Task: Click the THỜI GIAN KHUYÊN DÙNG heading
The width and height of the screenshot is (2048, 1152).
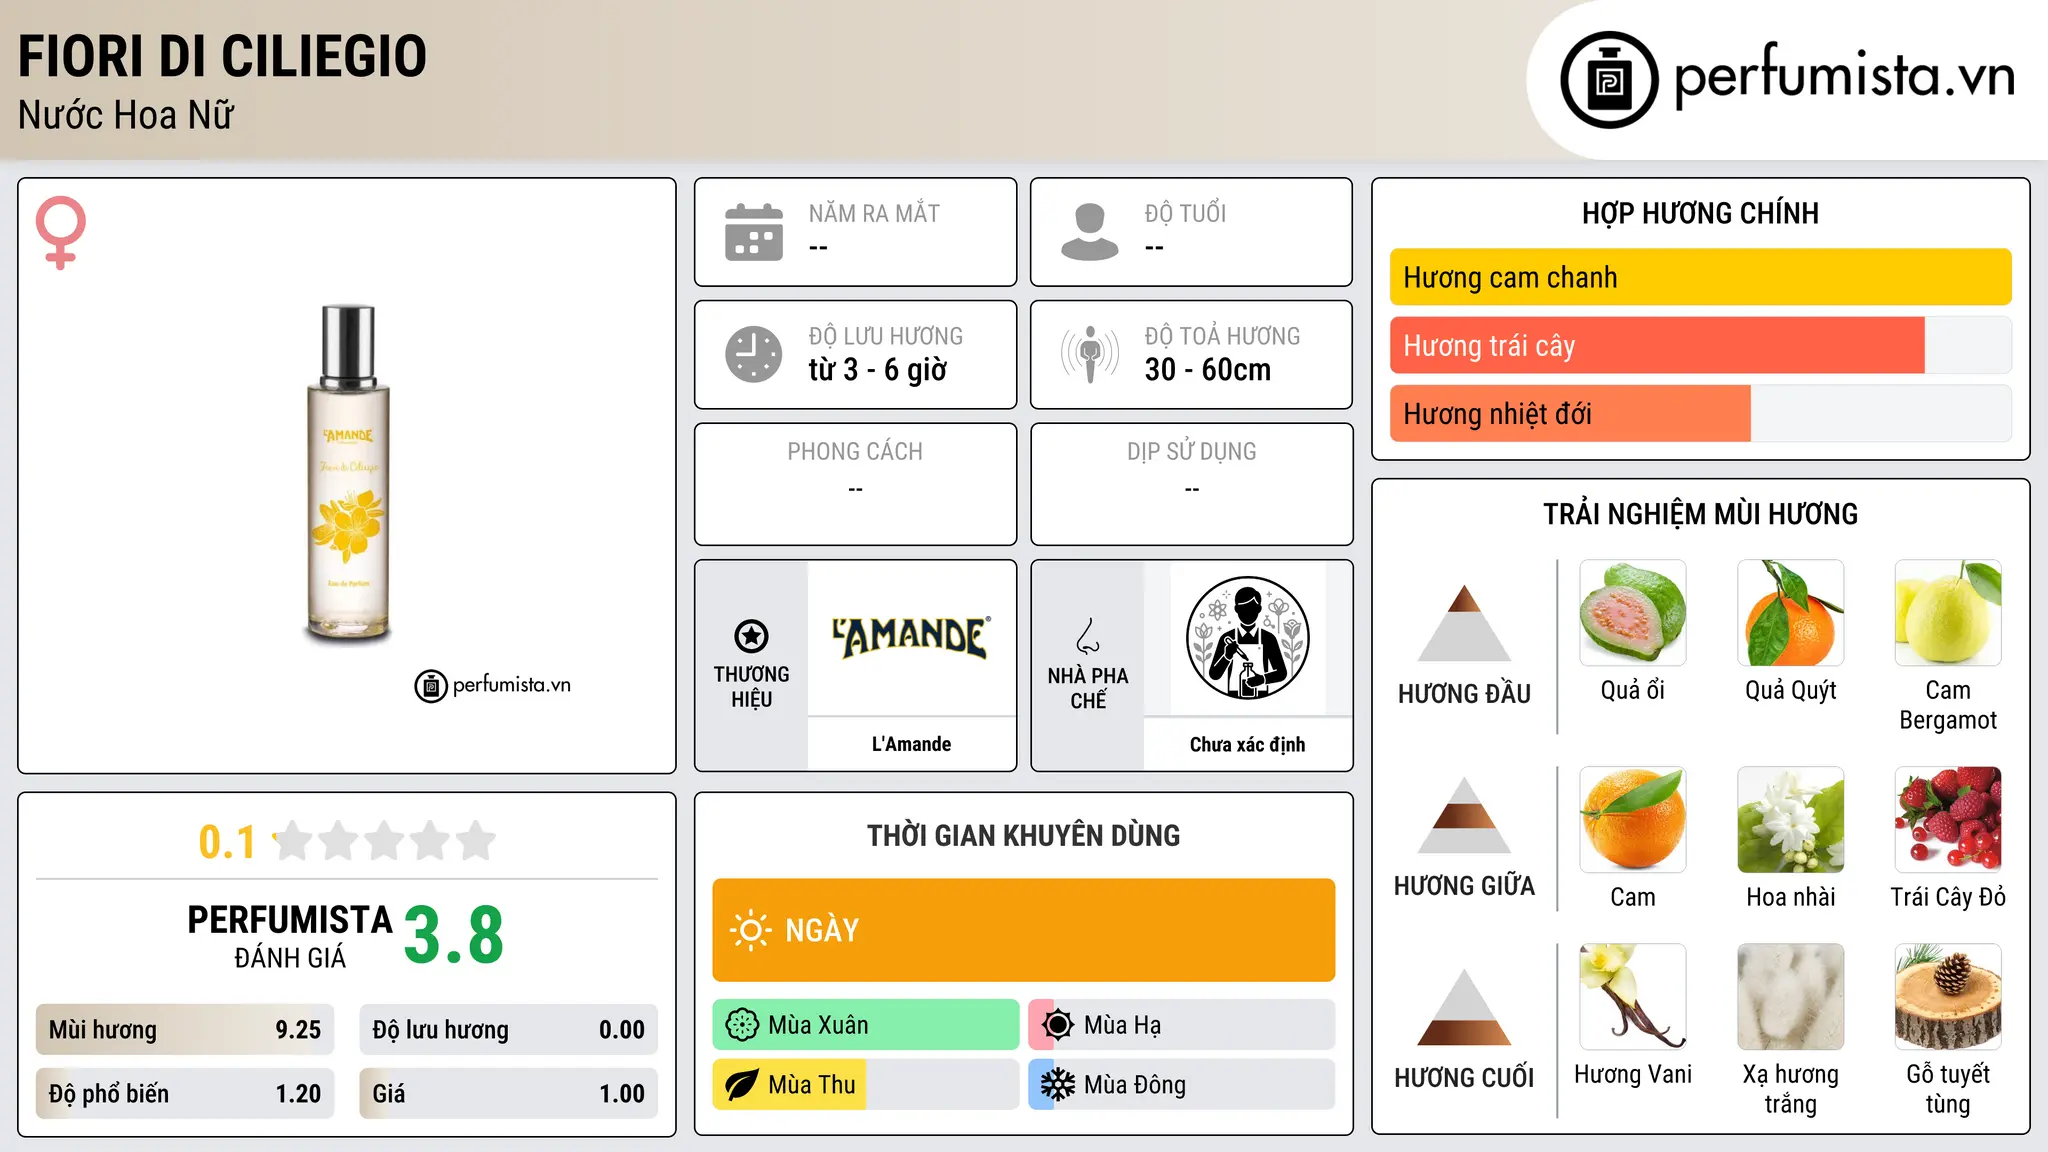Action: pos(1023,835)
